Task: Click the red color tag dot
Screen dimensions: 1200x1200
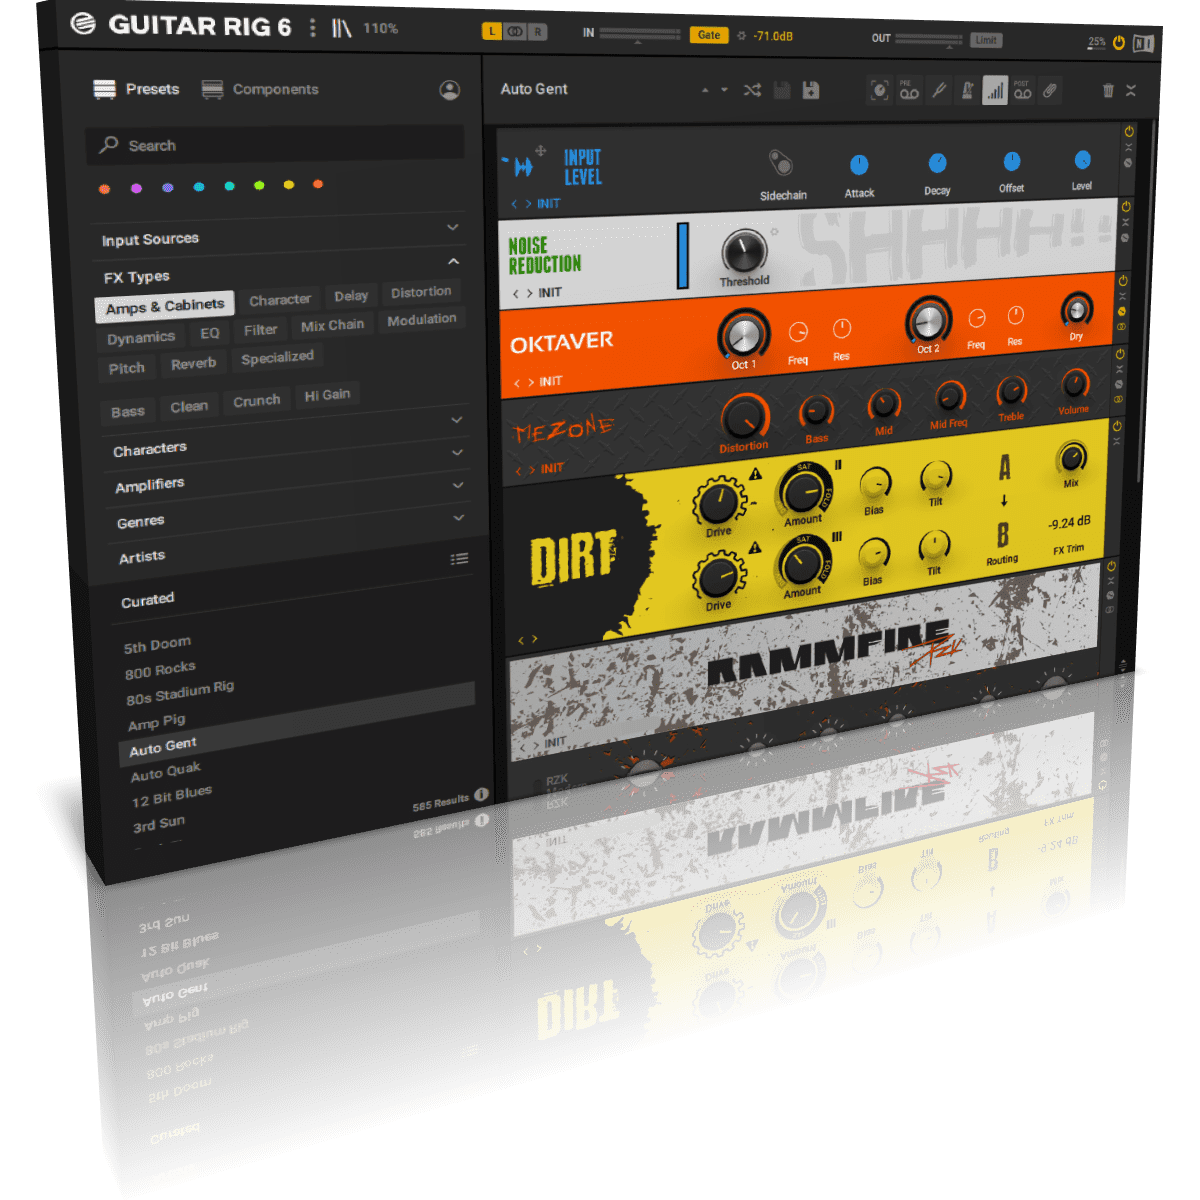Action: click(104, 188)
